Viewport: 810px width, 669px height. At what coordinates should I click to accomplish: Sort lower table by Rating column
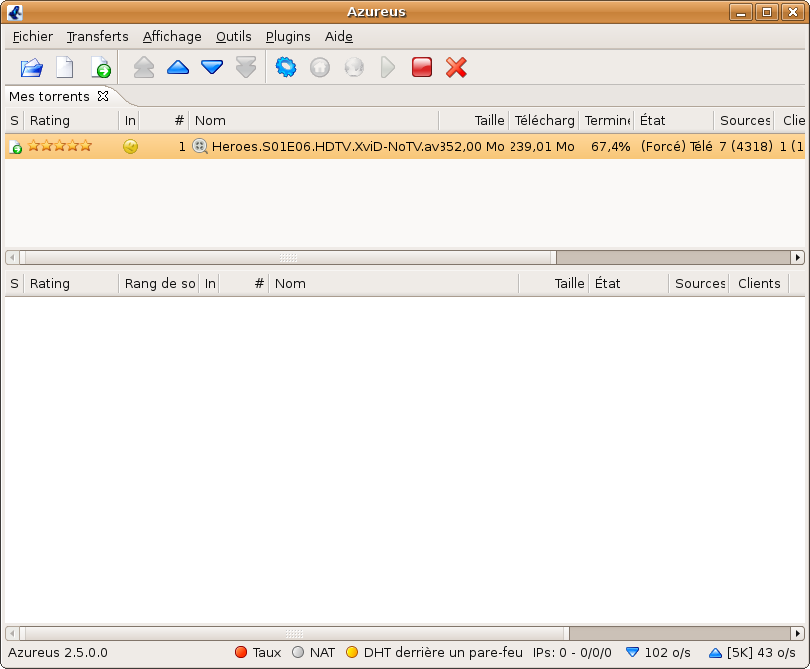click(x=71, y=284)
